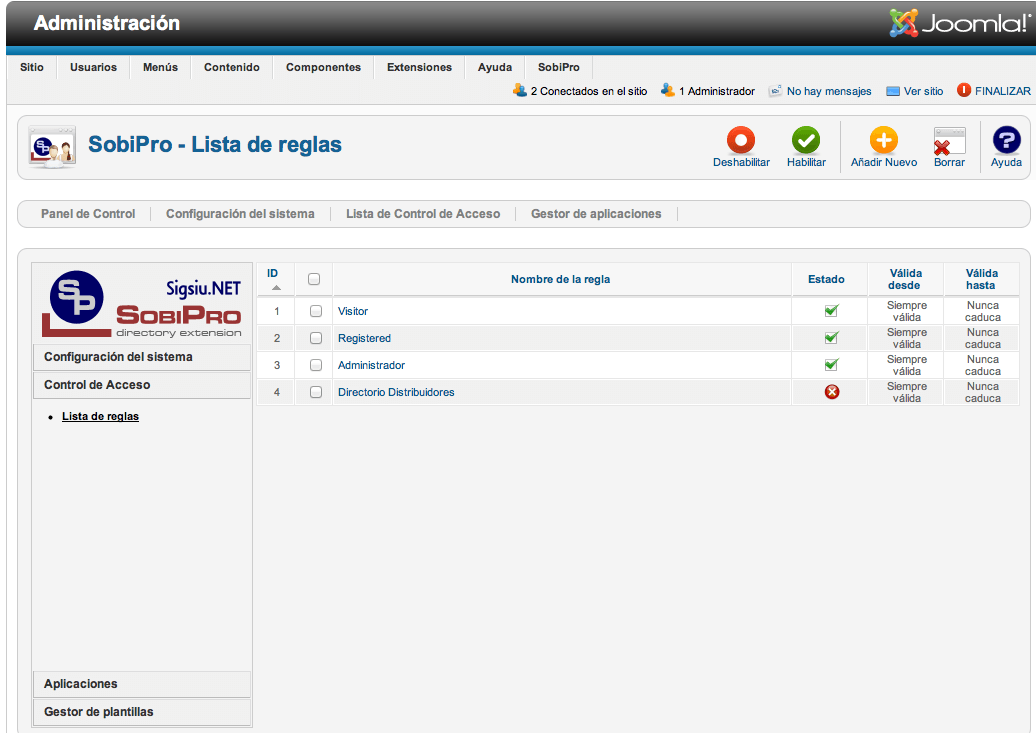This screenshot has height=733, width=1036.
Task: Open the SobiPro menu
Action: [558, 67]
